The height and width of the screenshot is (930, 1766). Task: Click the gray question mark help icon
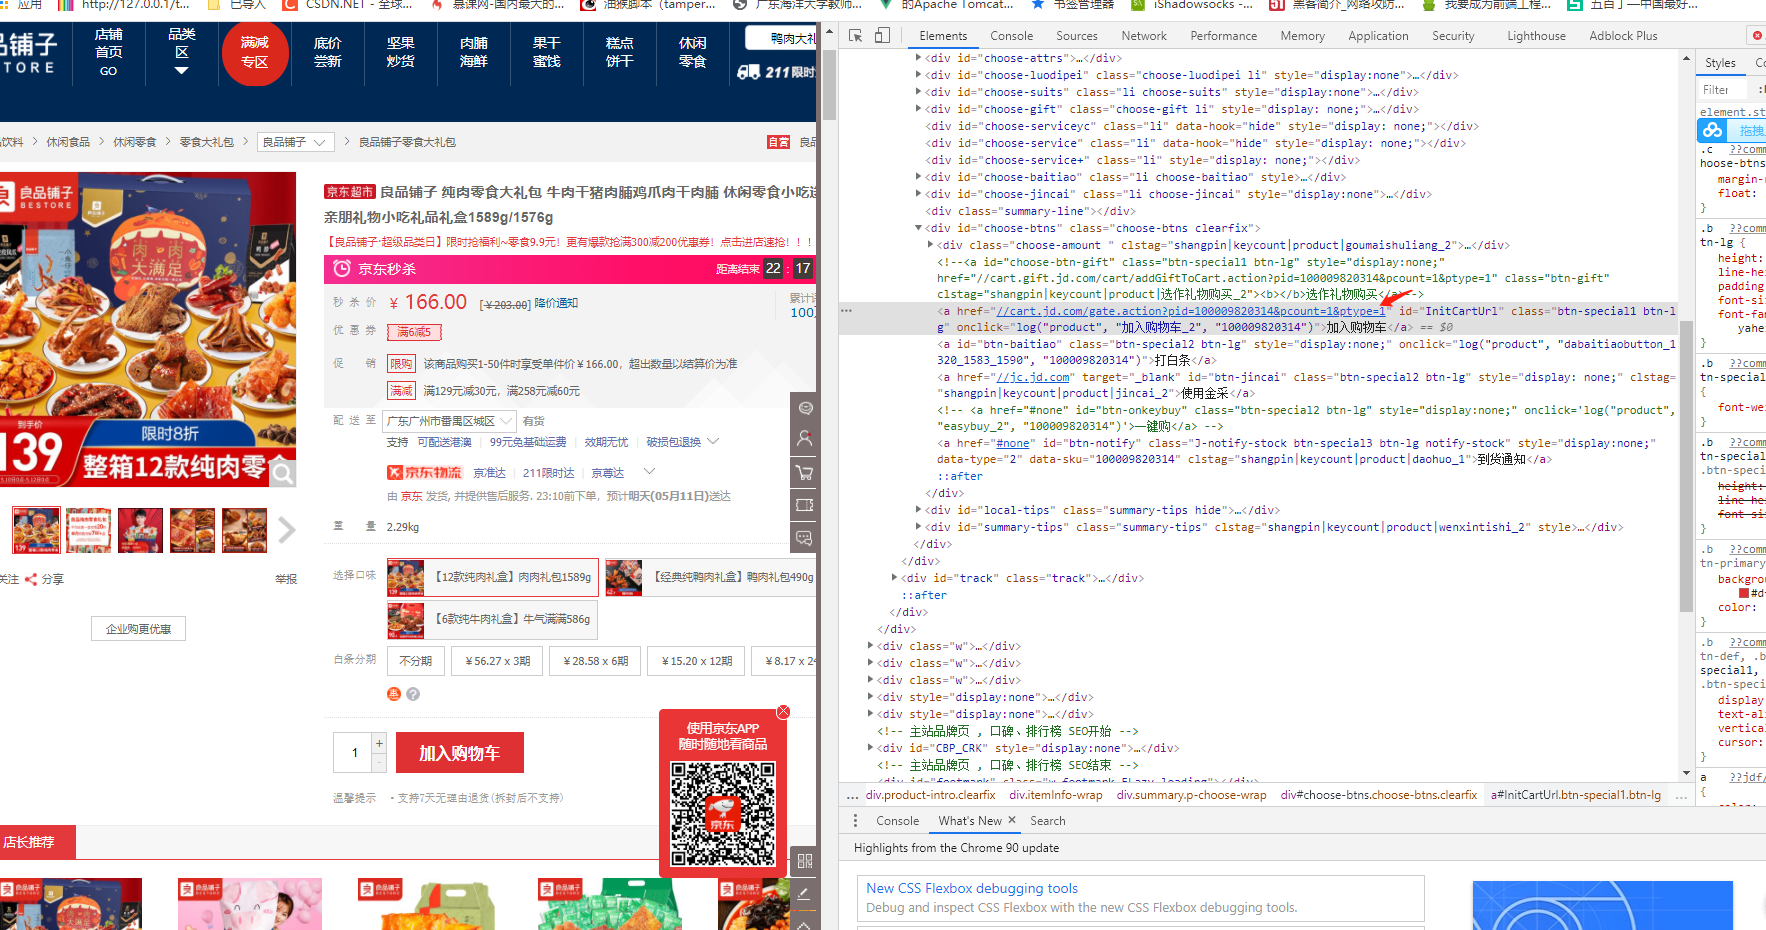coord(413,694)
